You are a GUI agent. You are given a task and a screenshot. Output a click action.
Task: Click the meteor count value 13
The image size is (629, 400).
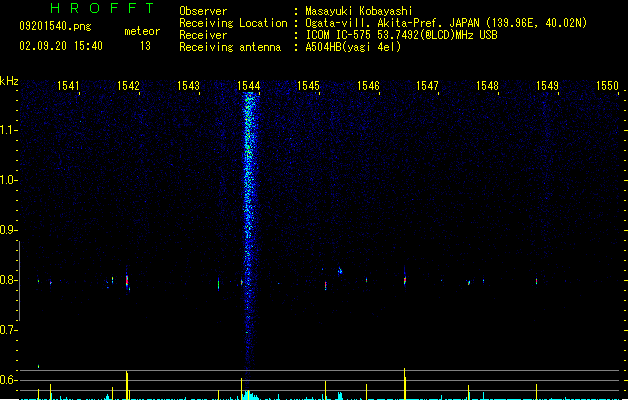click(x=145, y=46)
